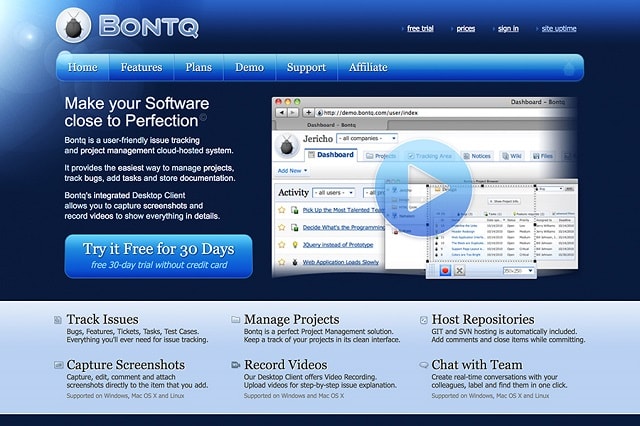
Task: Click the Record Videos camera icon
Action: tap(236, 365)
